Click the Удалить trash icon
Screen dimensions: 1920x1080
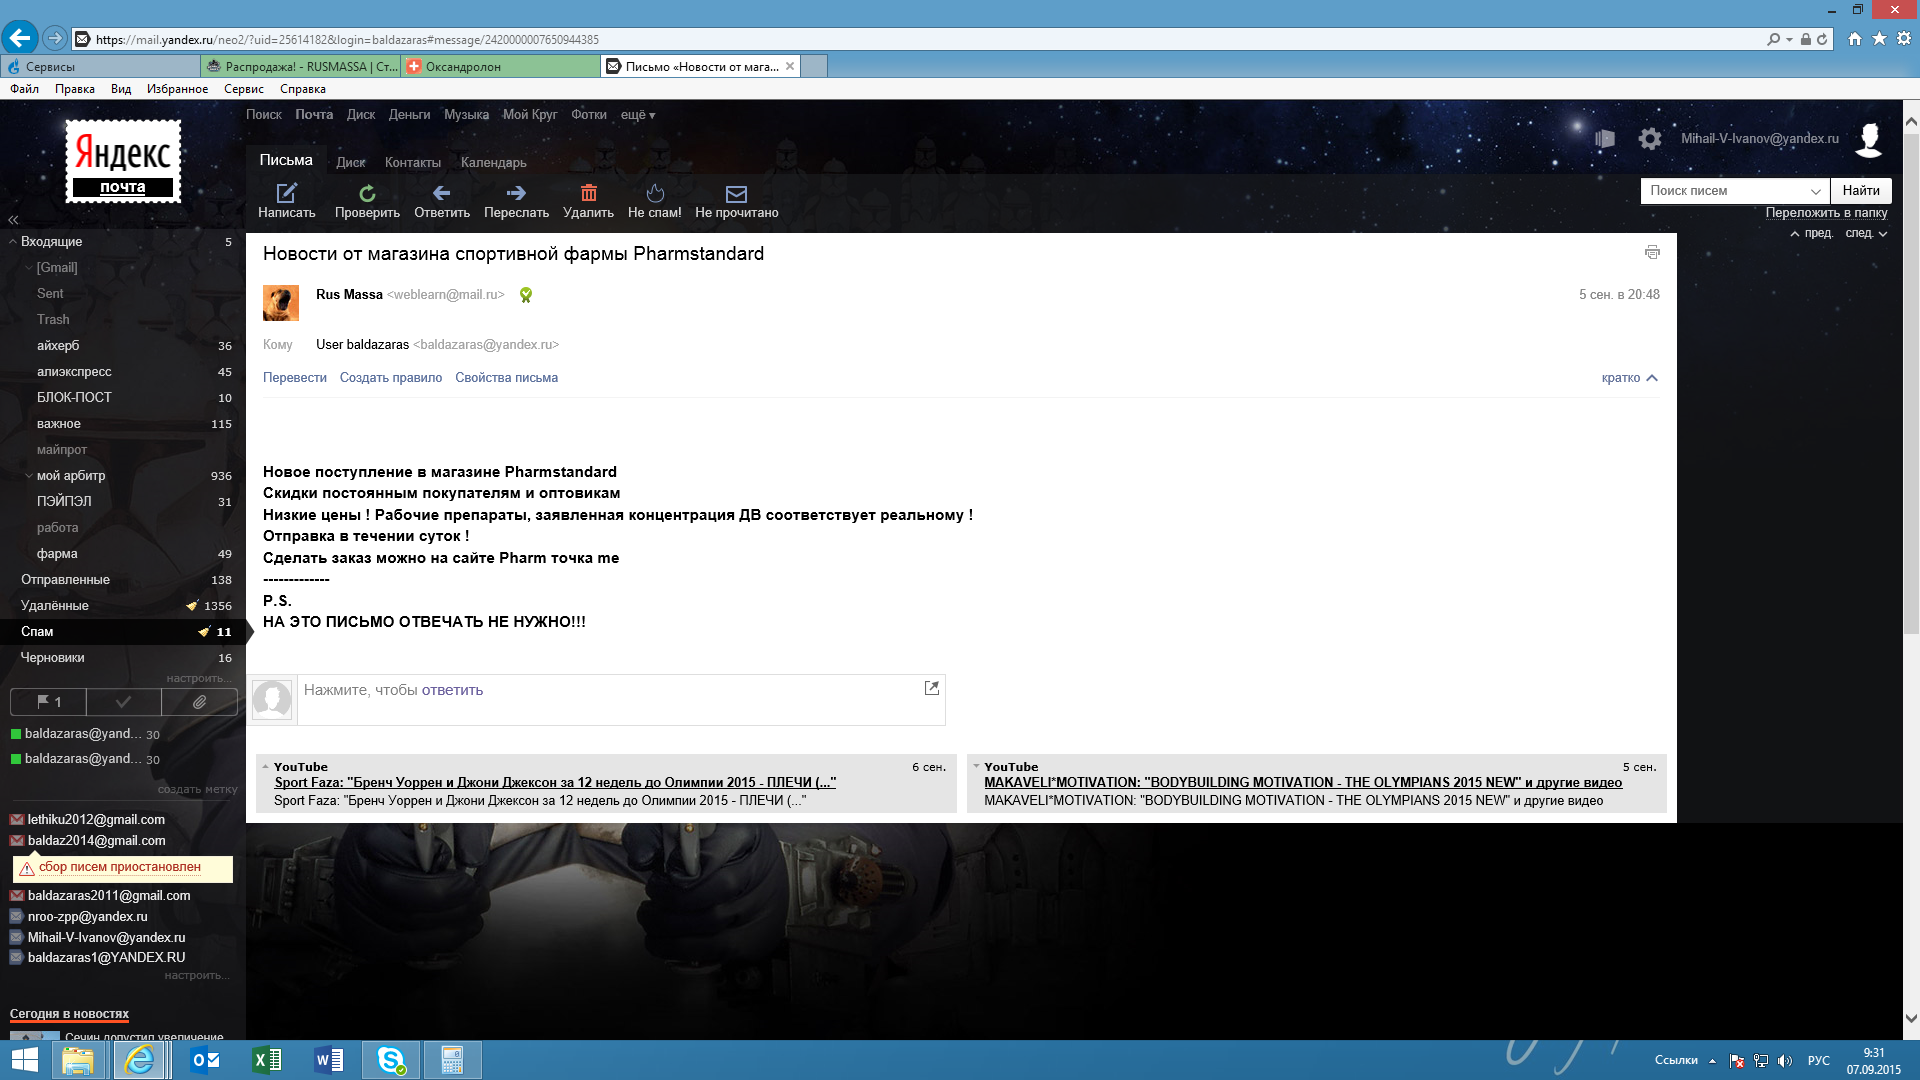tap(588, 193)
